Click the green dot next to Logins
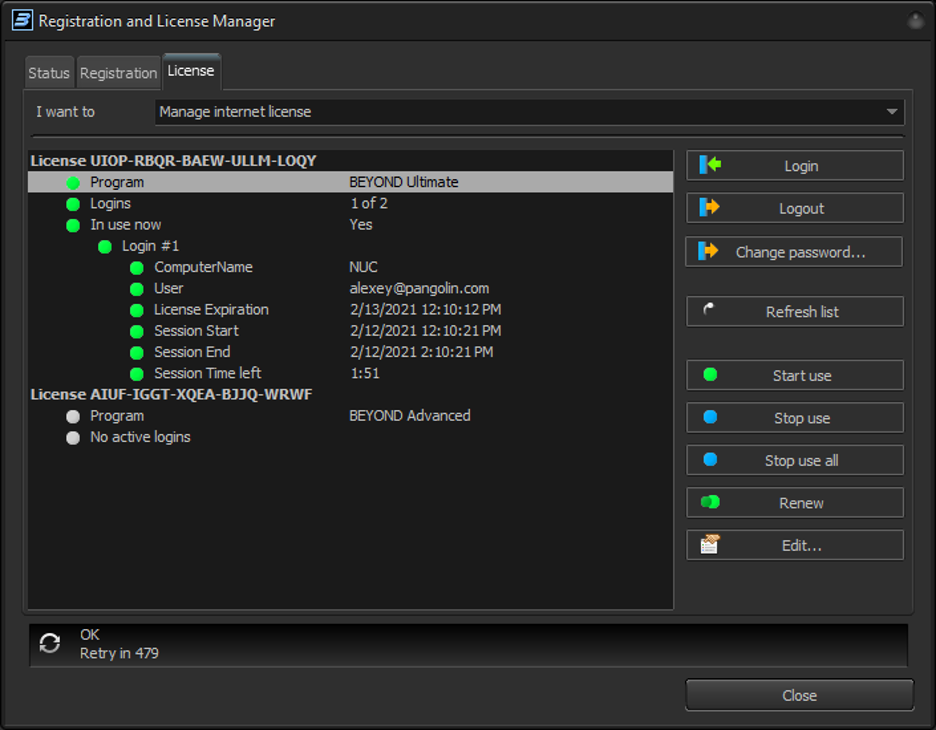The image size is (936, 730). click(73, 204)
